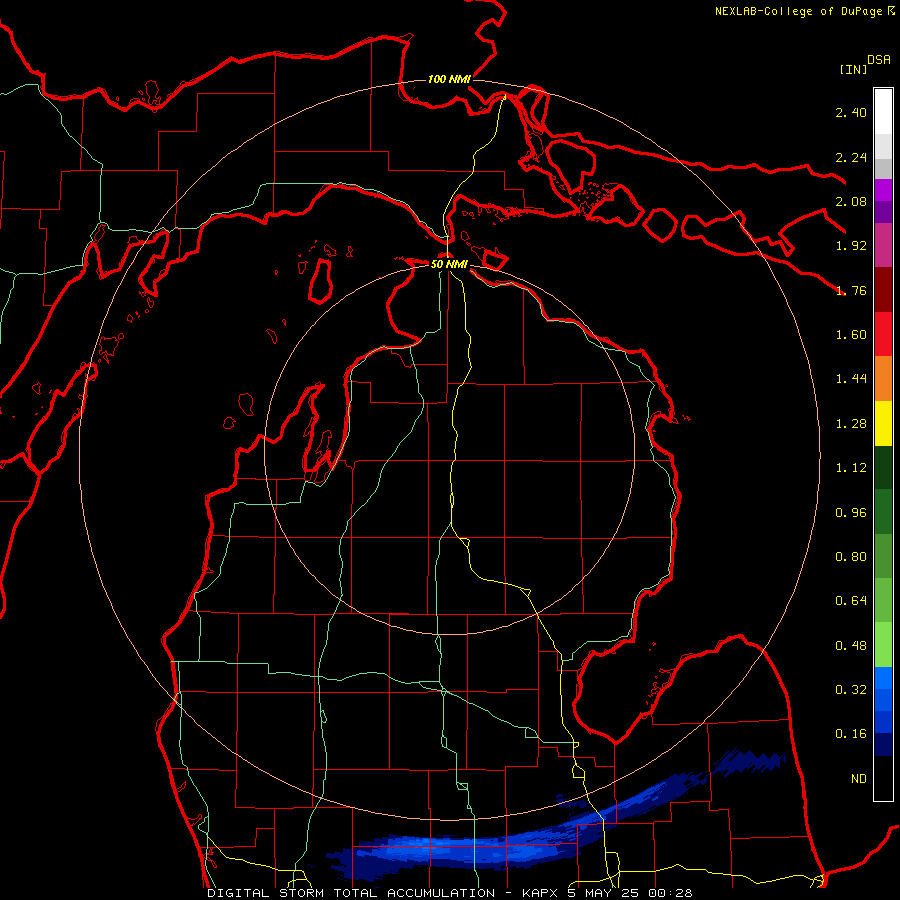Click the 100 NMI range ring label
Image resolution: width=900 pixels, height=900 pixels.
point(449,79)
